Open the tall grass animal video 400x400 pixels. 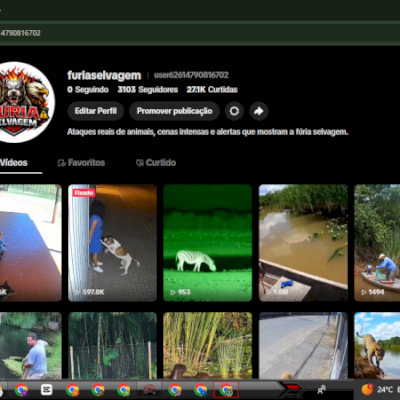pos(208,346)
